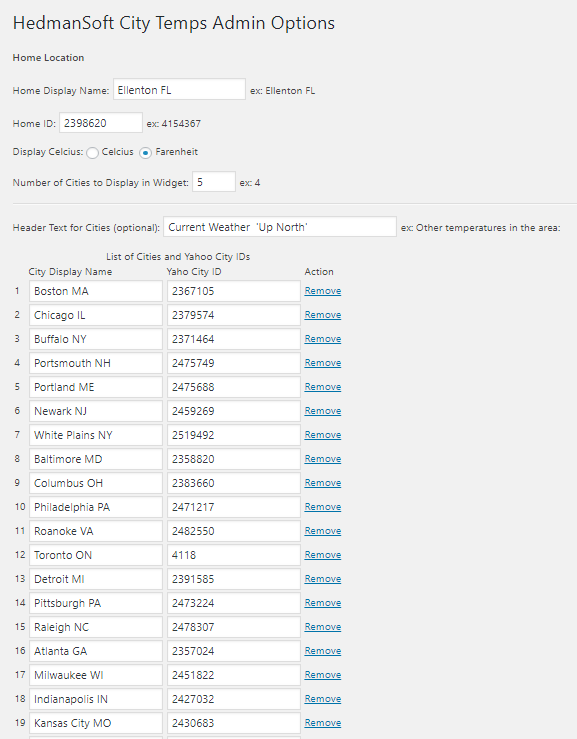Image resolution: width=577 pixels, height=739 pixels.
Task: Click city ID field containing 2430683
Action: [234, 724]
